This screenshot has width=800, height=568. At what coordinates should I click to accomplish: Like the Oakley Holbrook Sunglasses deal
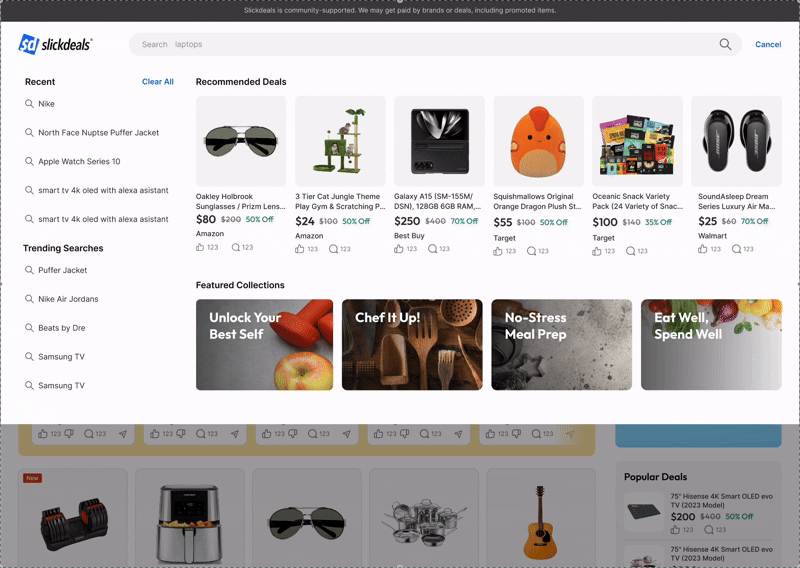coord(200,247)
